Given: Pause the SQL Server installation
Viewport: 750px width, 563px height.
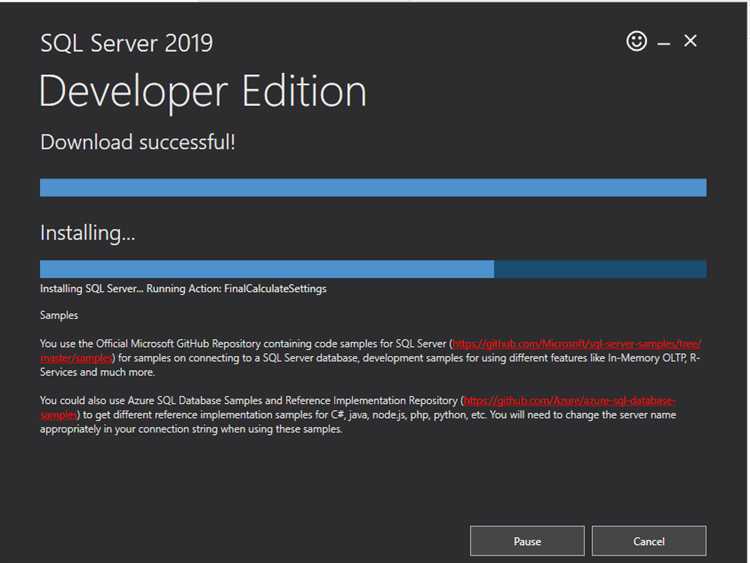Looking at the screenshot, I should (x=527, y=541).
